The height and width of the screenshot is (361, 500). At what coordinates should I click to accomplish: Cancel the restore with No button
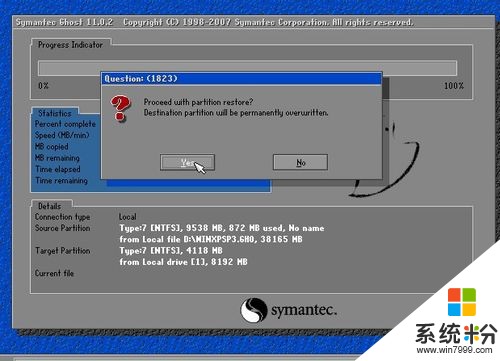point(300,162)
